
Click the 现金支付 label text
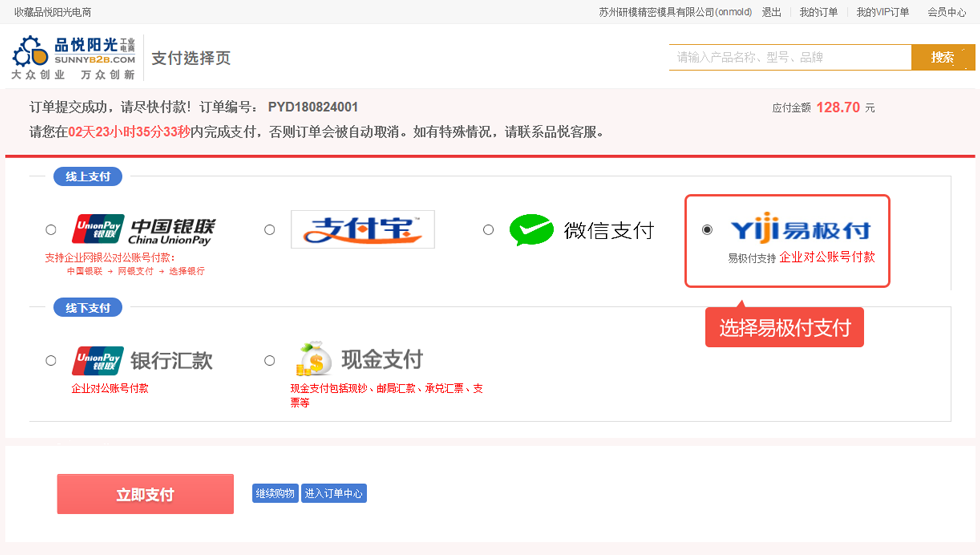click(382, 359)
